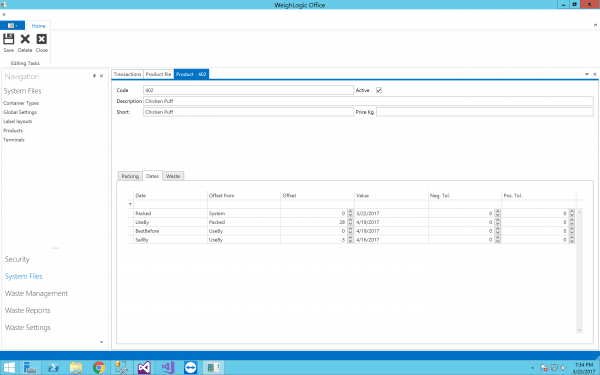The image size is (600, 375).
Task: Save the product with the Save icon
Action: pyautogui.click(x=8, y=42)
